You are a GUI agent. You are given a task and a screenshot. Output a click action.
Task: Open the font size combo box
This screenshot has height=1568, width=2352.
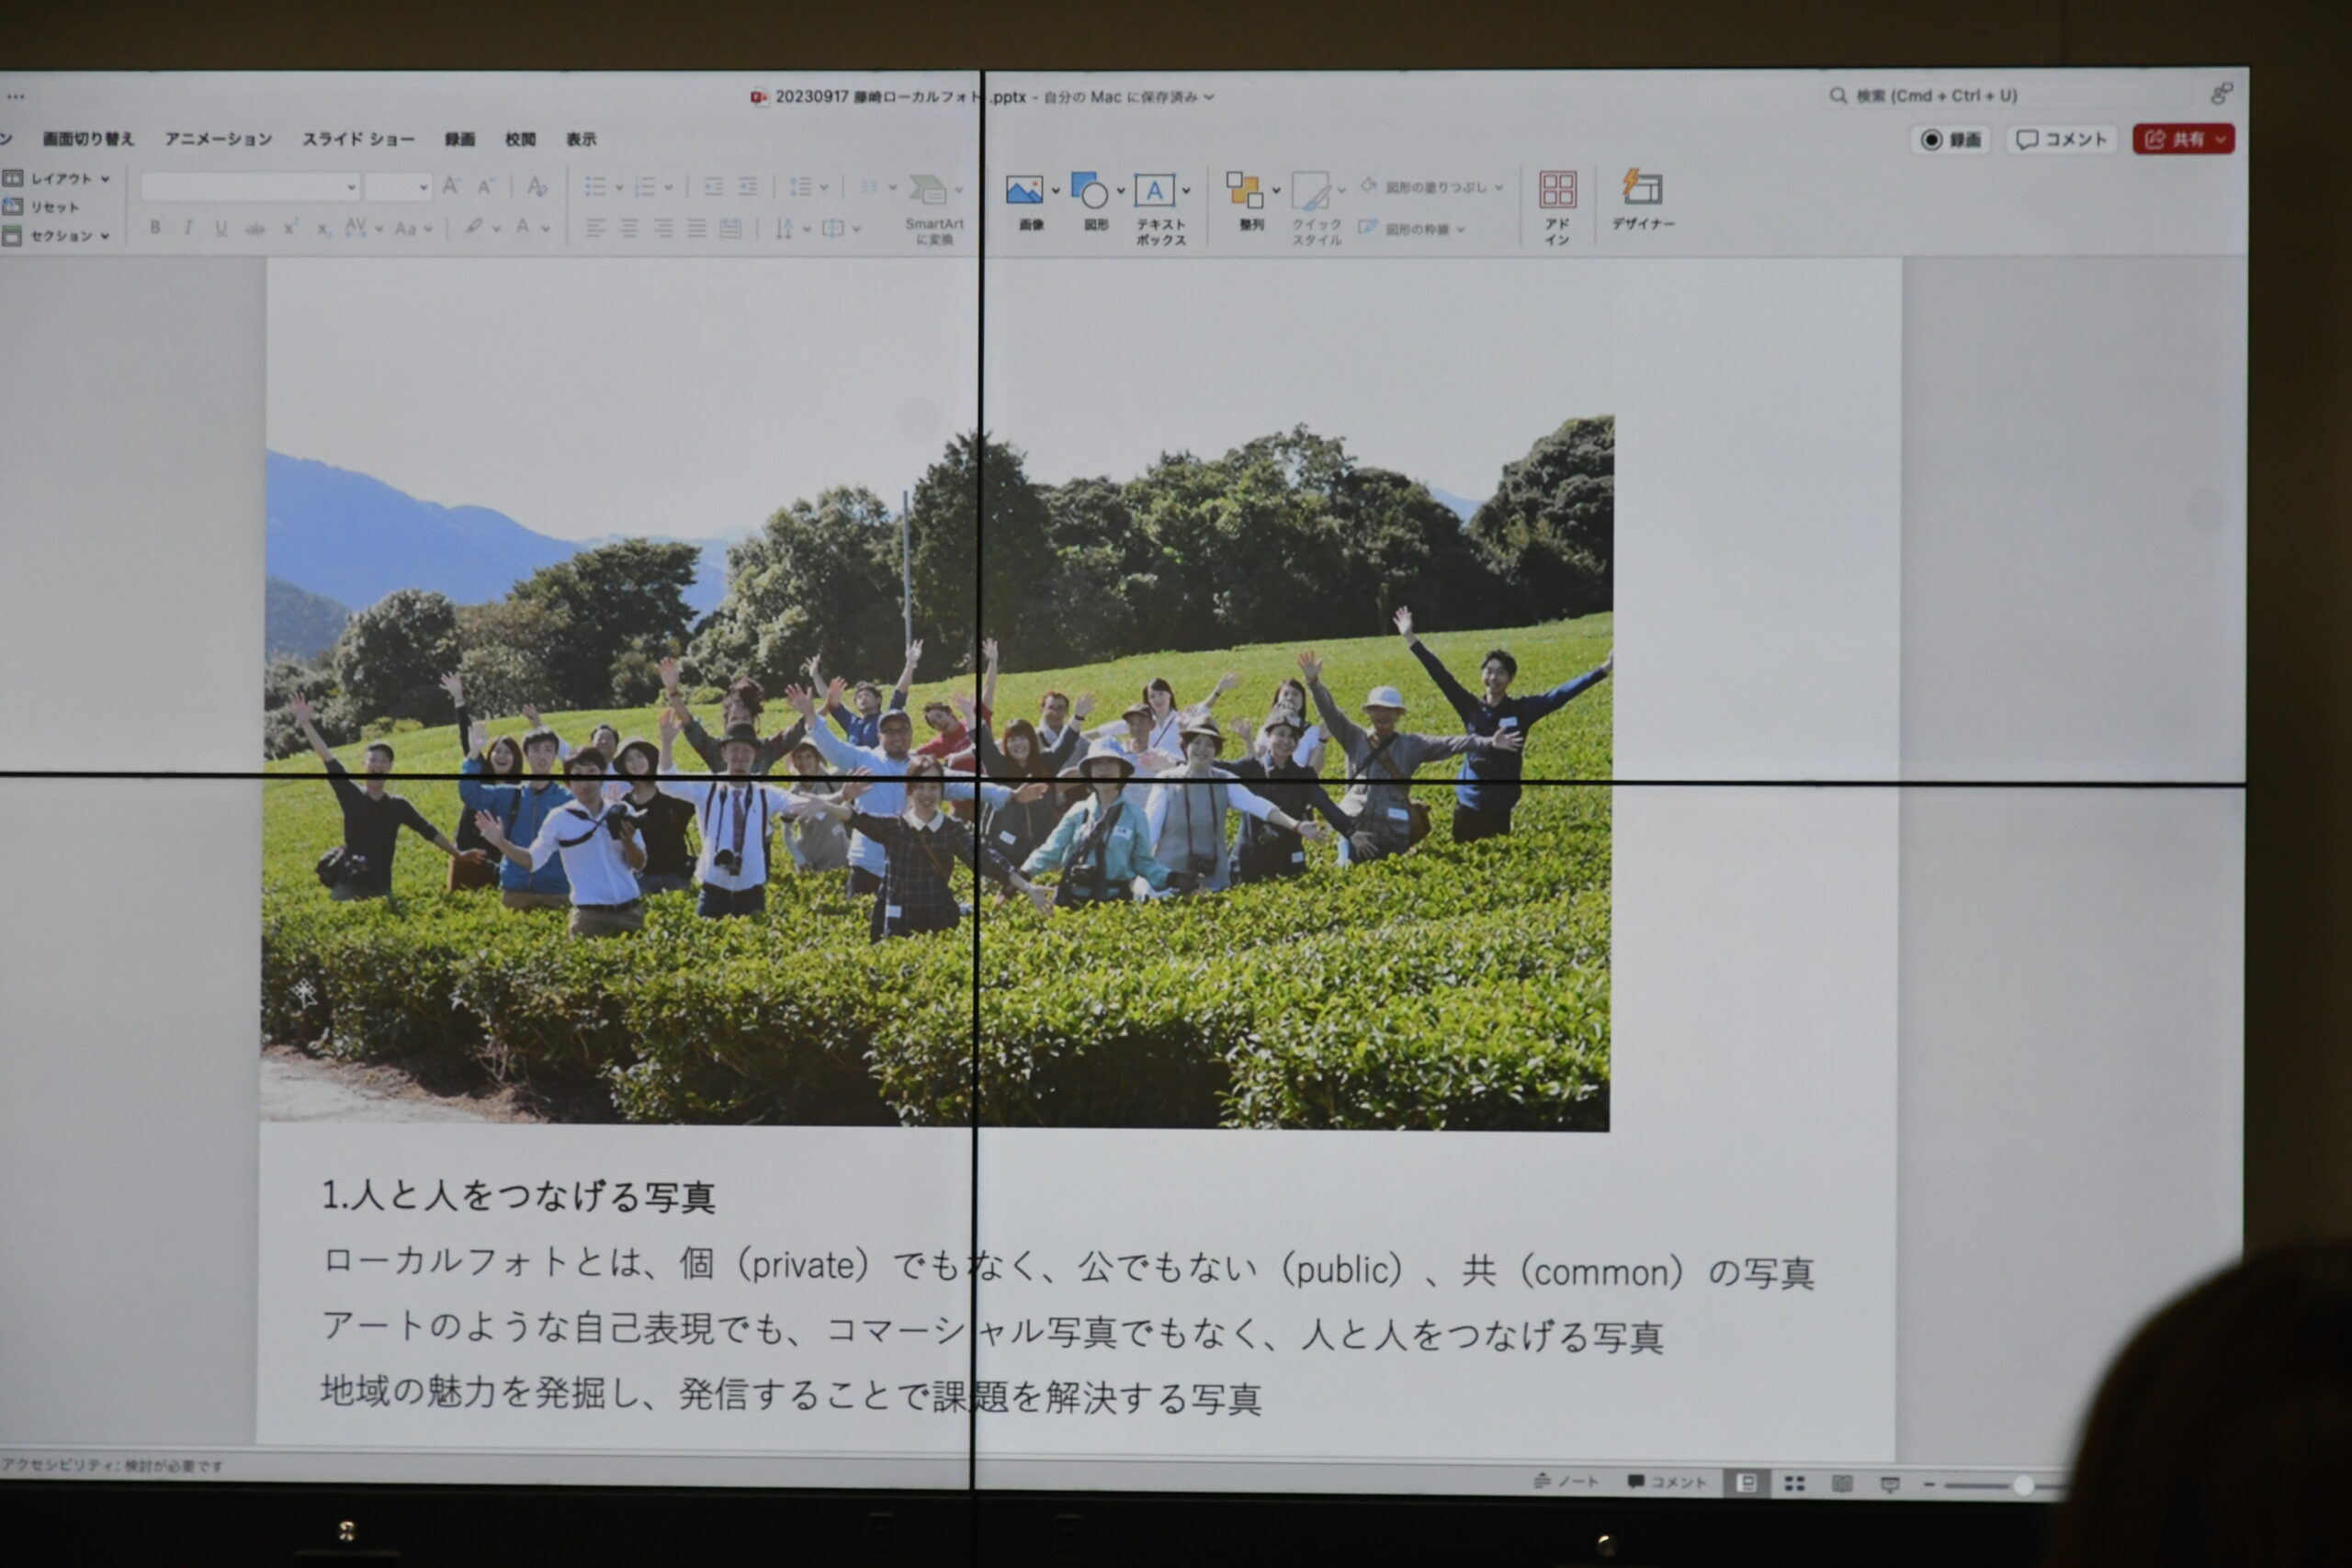[398, 186]
